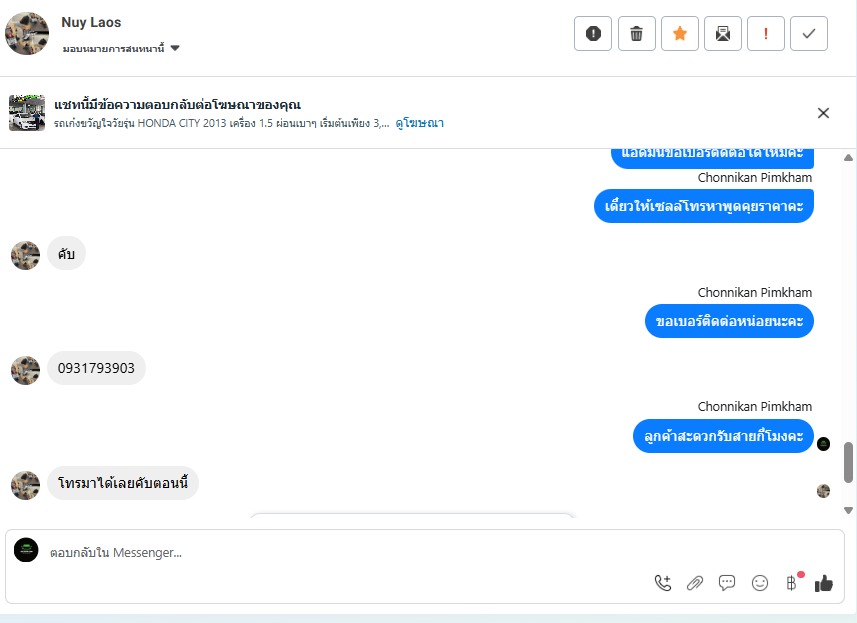Open the baht payment request icon
Screen dimensions: 857x623
792,583
